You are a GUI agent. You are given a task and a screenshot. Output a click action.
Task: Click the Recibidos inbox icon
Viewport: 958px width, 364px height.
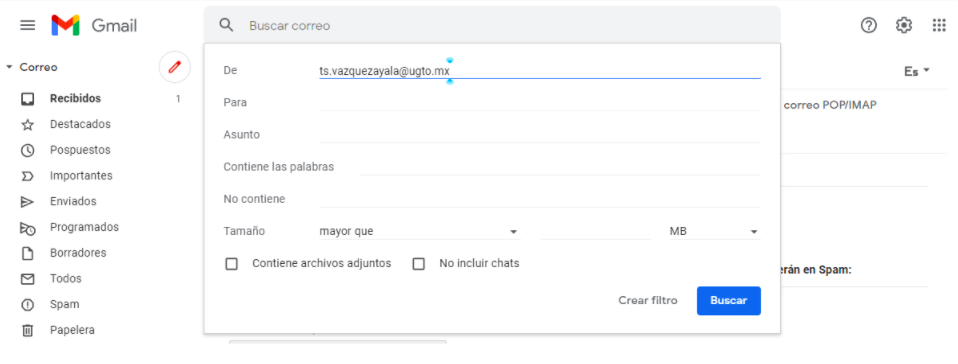[27, 98]
